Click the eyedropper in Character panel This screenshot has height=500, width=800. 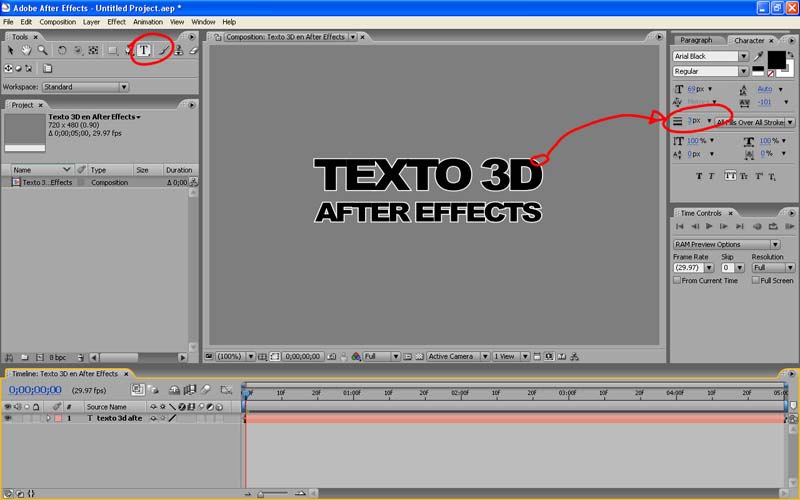(x=759, y=56)
